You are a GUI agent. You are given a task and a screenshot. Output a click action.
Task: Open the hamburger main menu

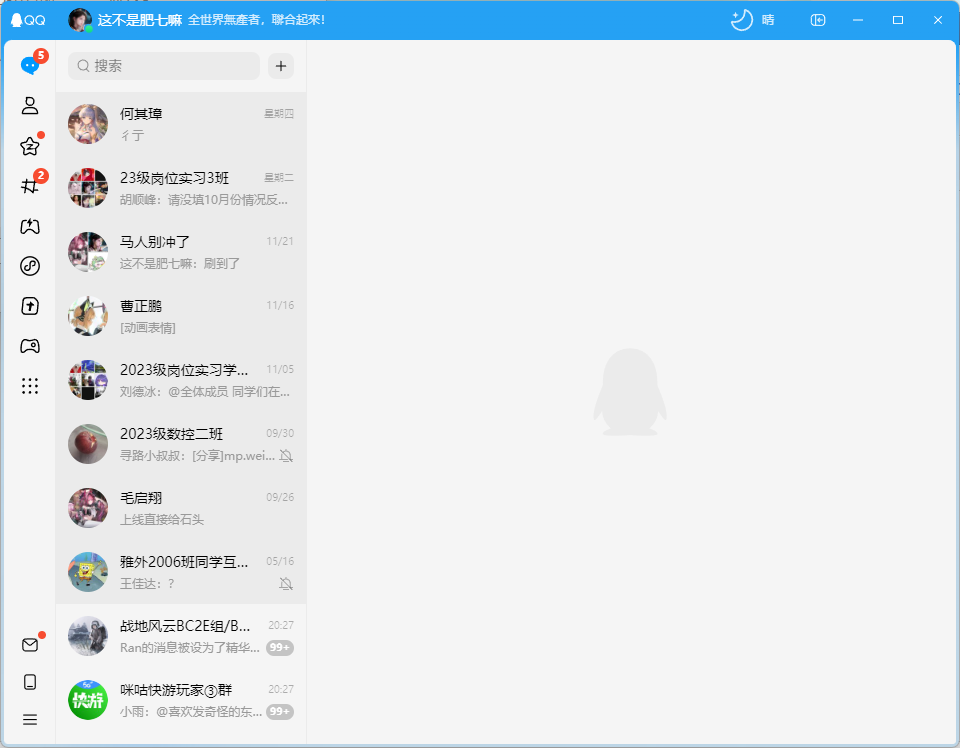(30, 719)
